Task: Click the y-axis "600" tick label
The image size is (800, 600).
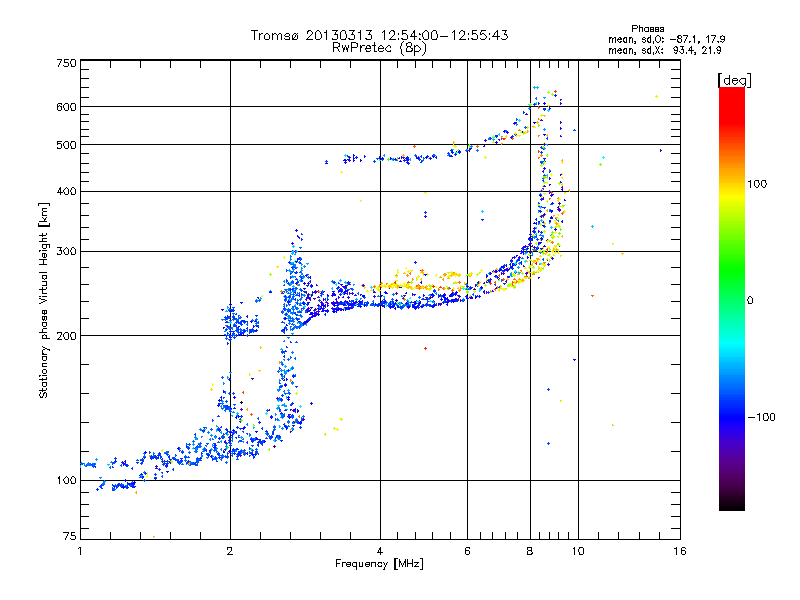Action: point(66,107)
